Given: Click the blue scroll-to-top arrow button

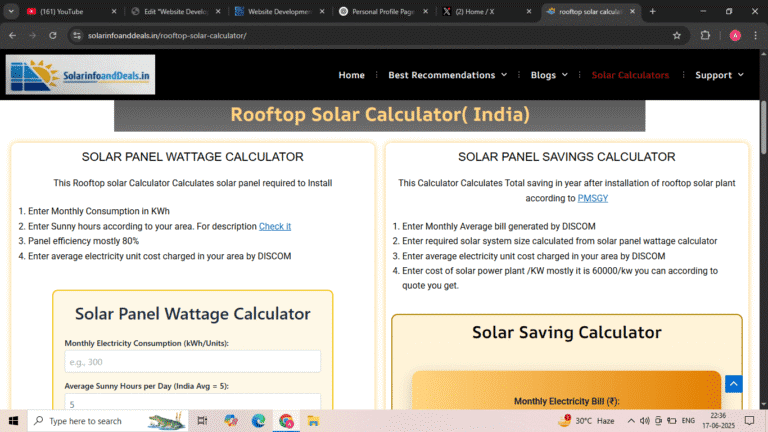Looking at the screenshot, I should pyautogui.click(x=734, y=384).
